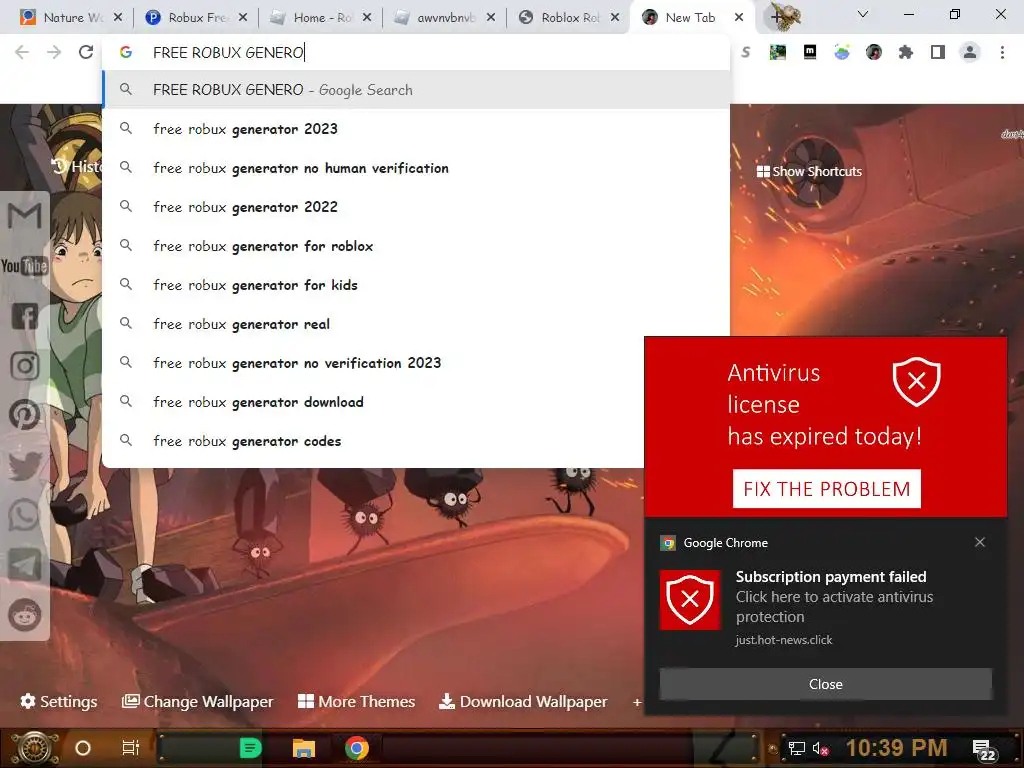Open the Pinterest sidebar shortcut
1024x768 pixels.
25,415
